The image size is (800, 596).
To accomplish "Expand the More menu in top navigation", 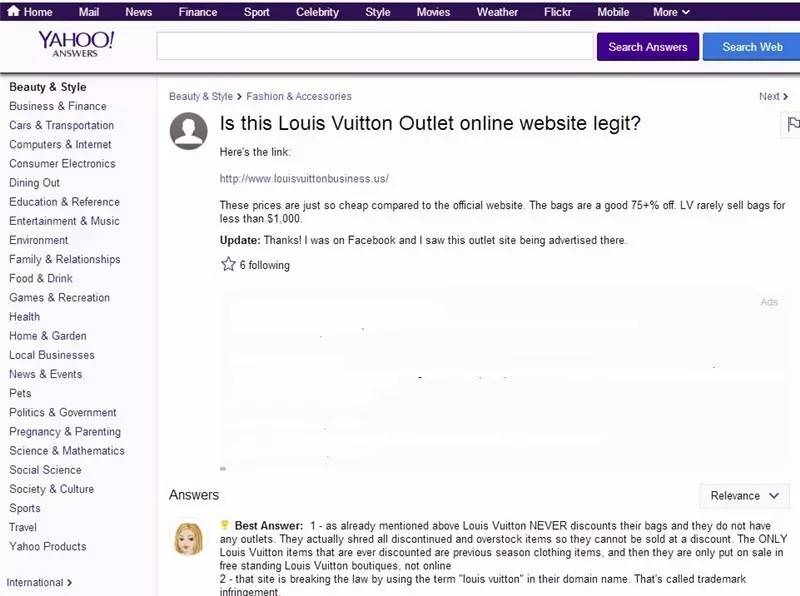I will pyautogui.click(x=671, y=12).
